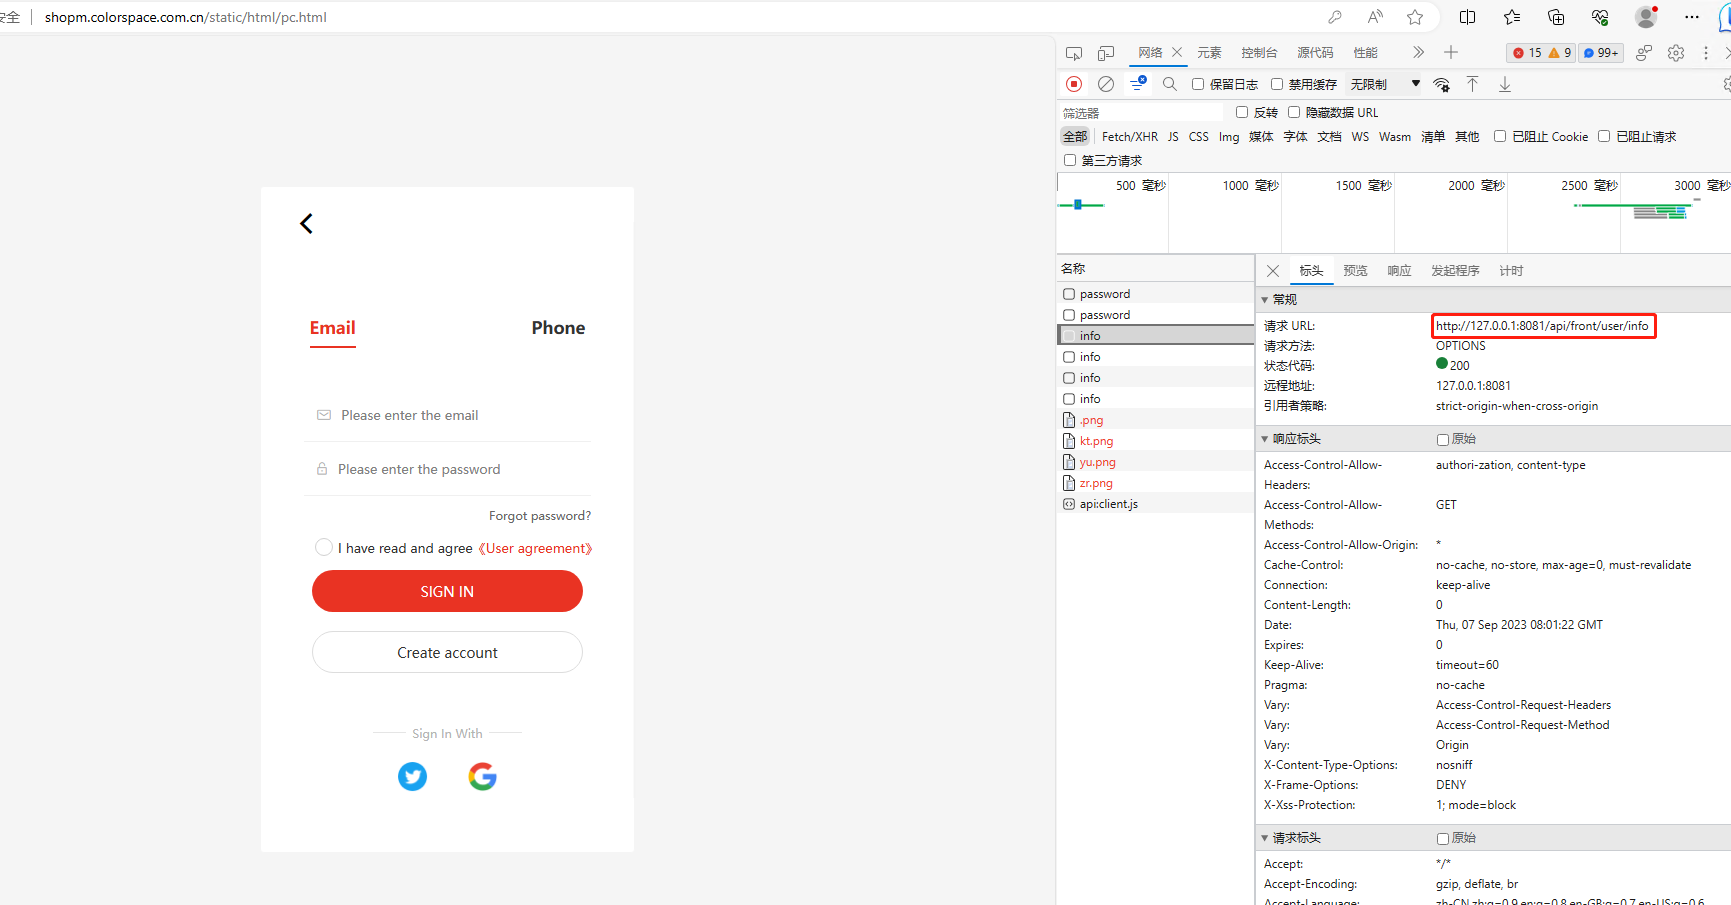
Task: Sign in with Google icon
Action: pyautogui.click(x=483, y=776)
